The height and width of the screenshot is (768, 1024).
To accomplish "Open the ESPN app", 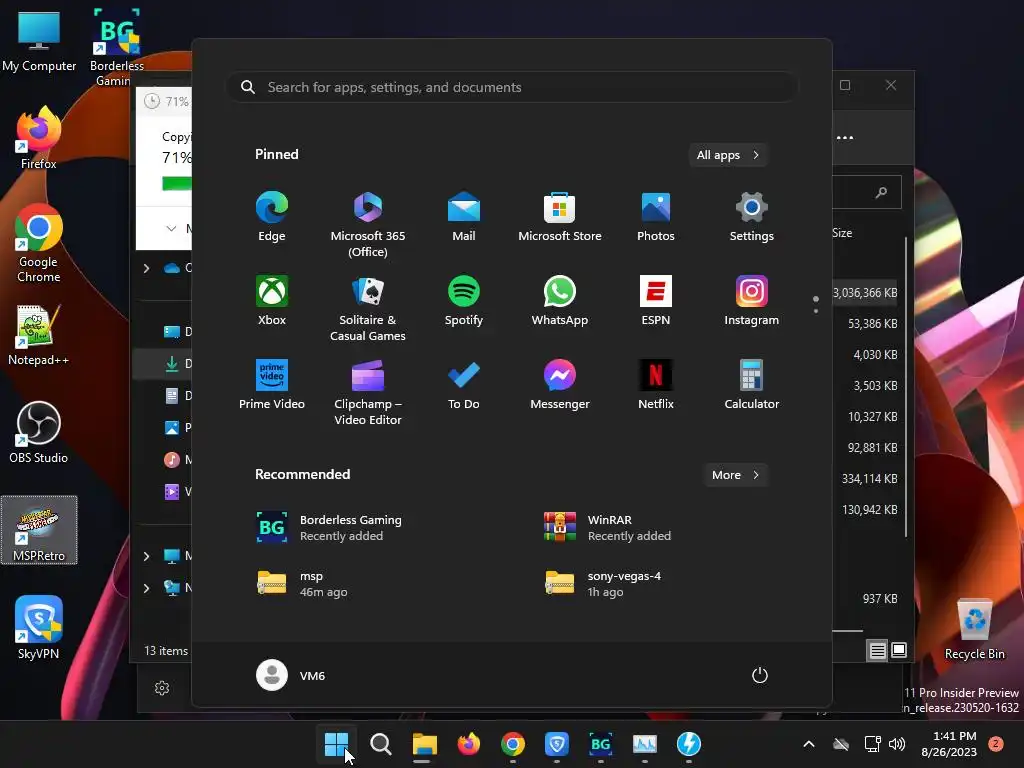I will [x=656, y=300].
